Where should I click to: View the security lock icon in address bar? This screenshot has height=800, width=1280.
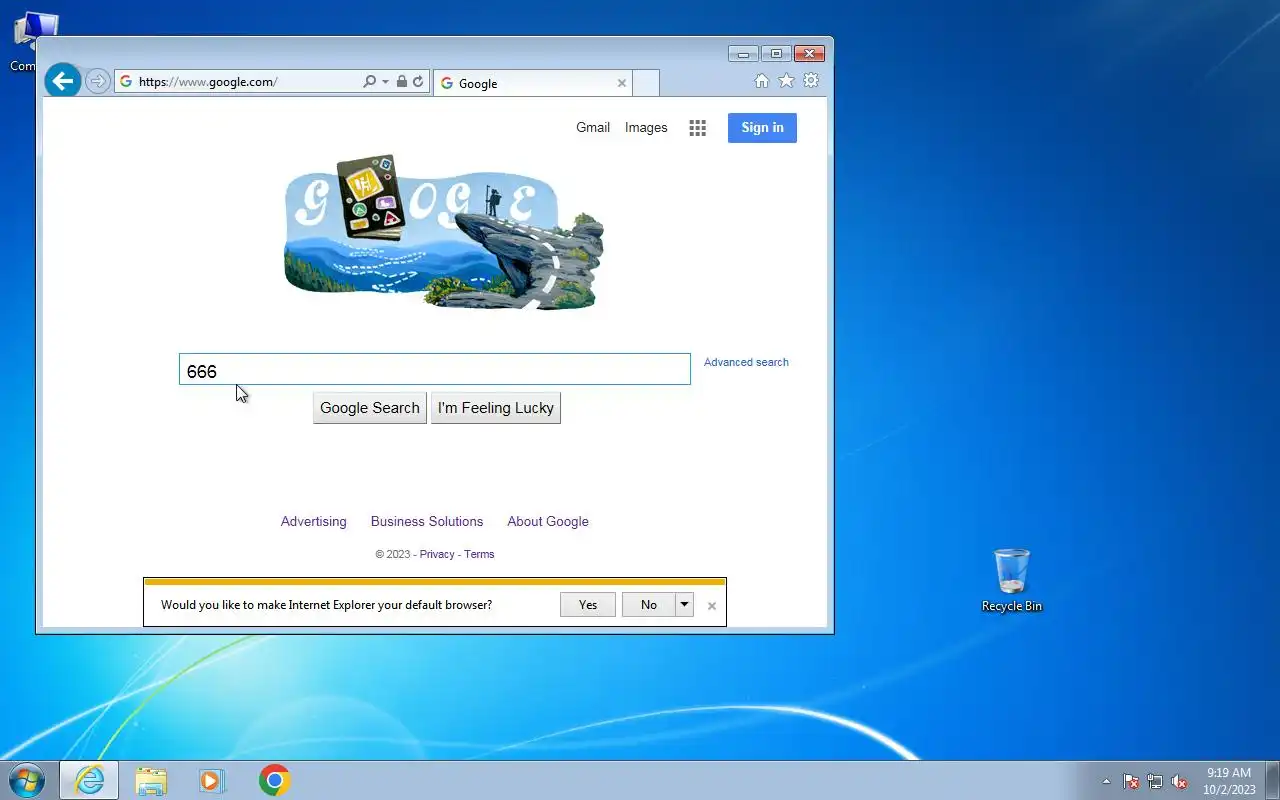[x=401, y=82]
